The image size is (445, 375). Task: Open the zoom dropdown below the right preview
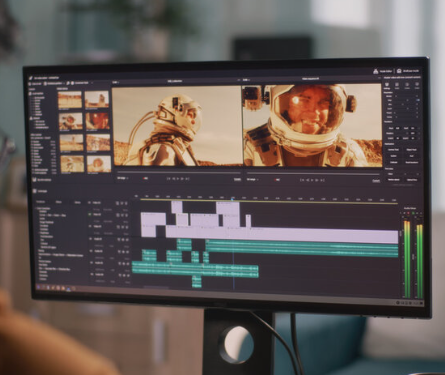coord(253,179)
